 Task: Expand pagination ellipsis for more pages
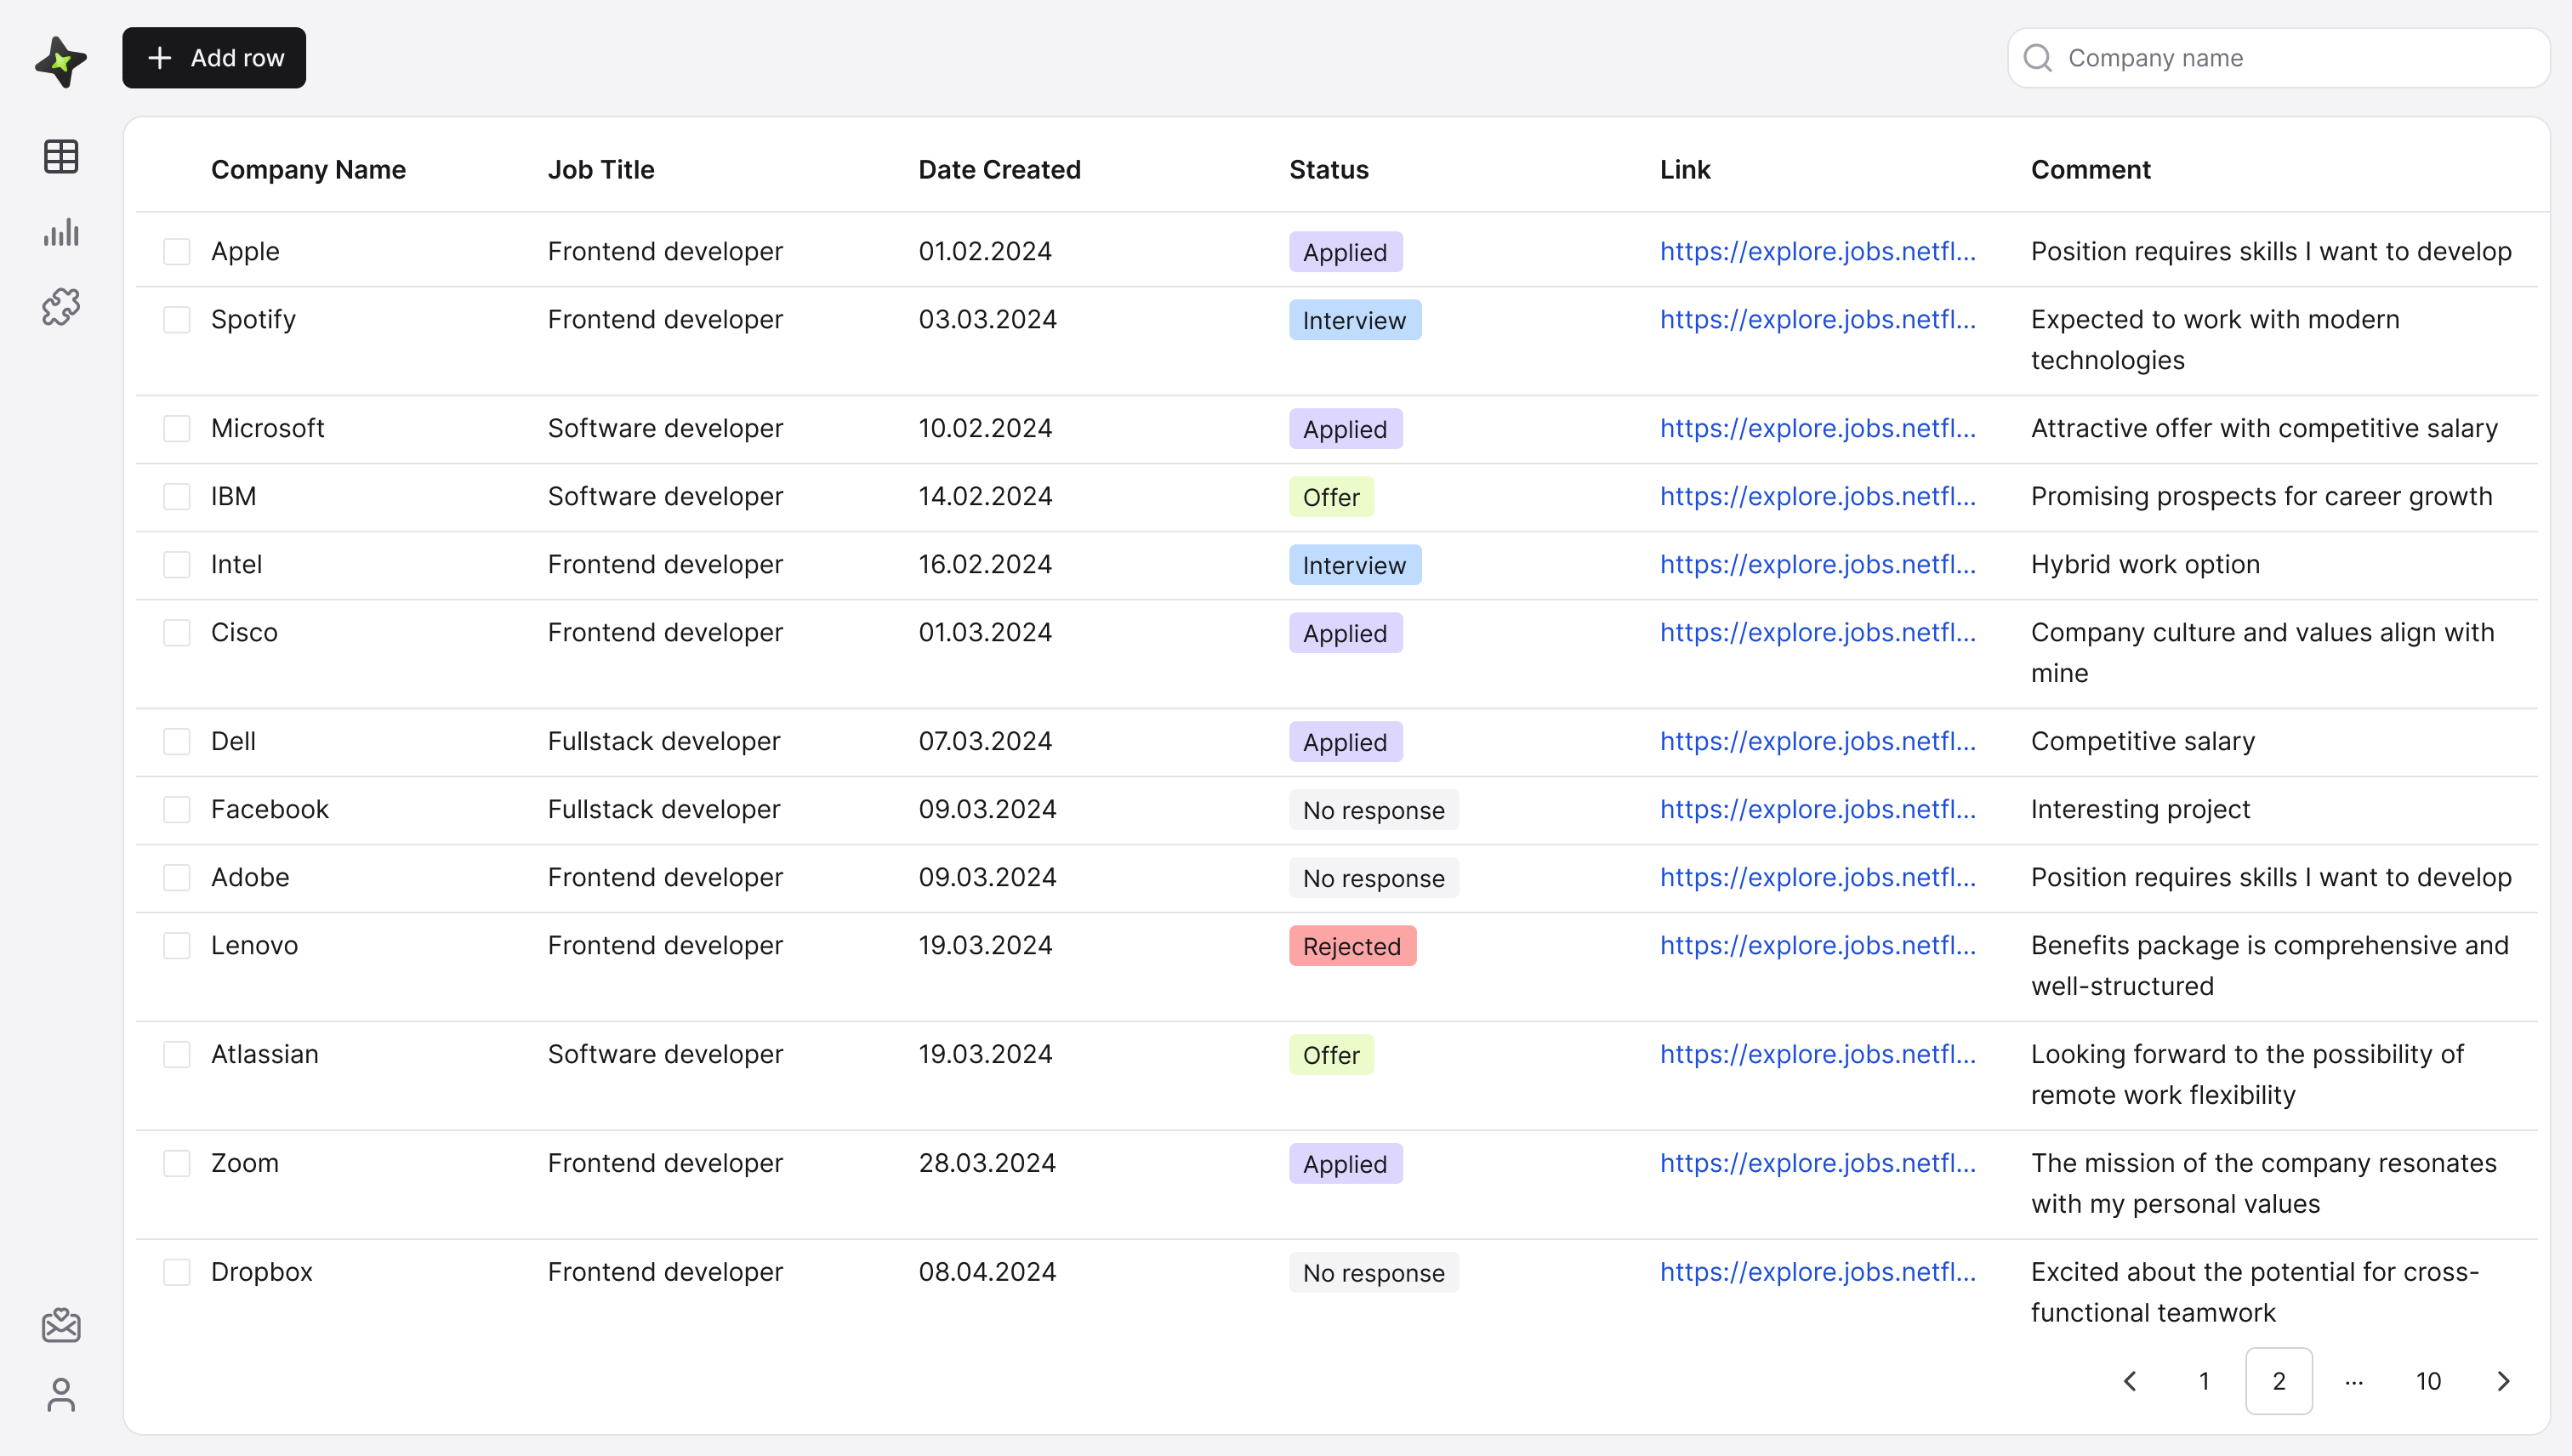(2354, 1381)
